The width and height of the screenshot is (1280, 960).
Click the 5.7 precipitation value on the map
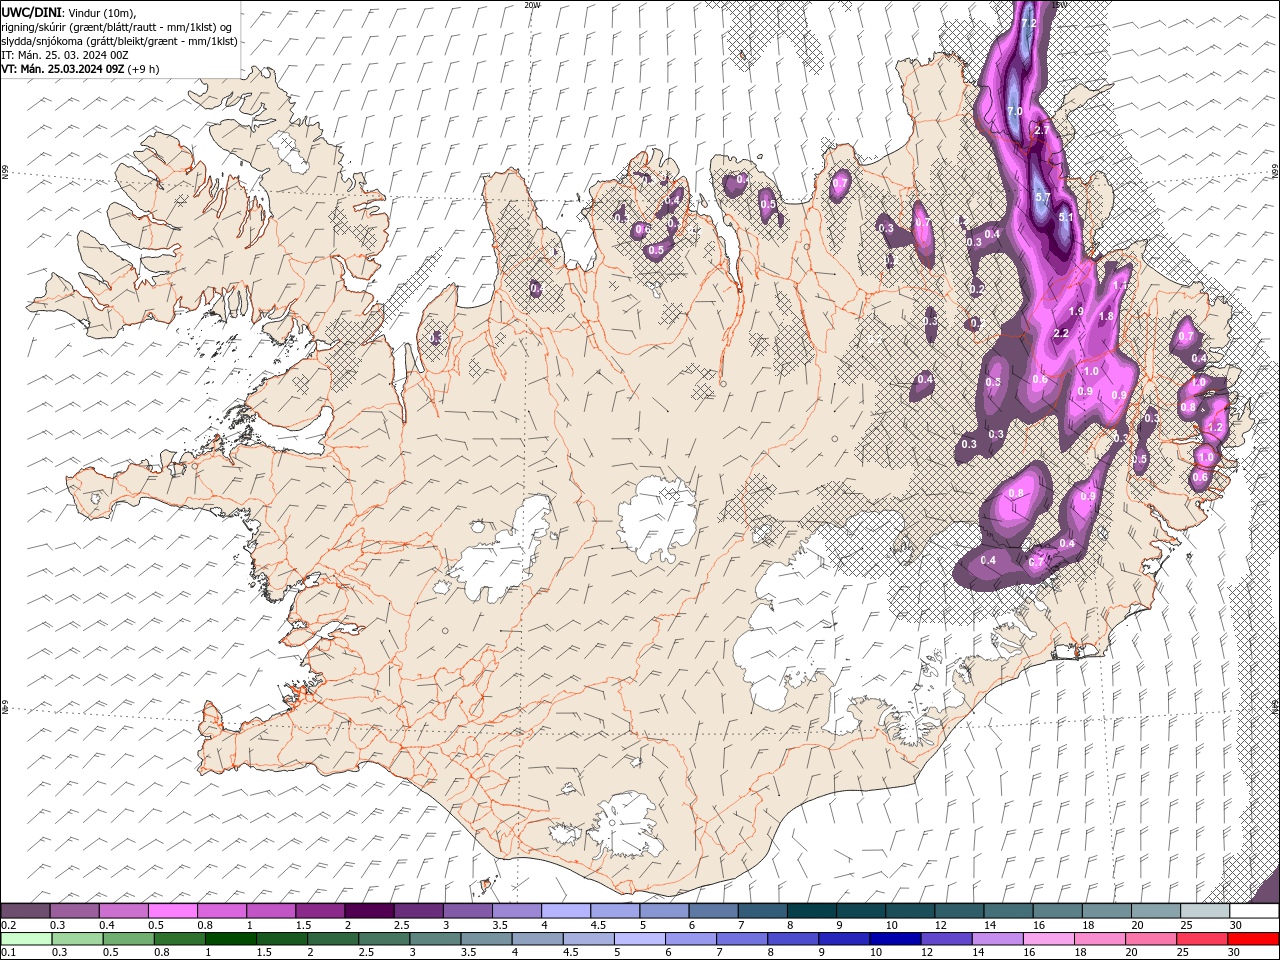(1041, 196)
